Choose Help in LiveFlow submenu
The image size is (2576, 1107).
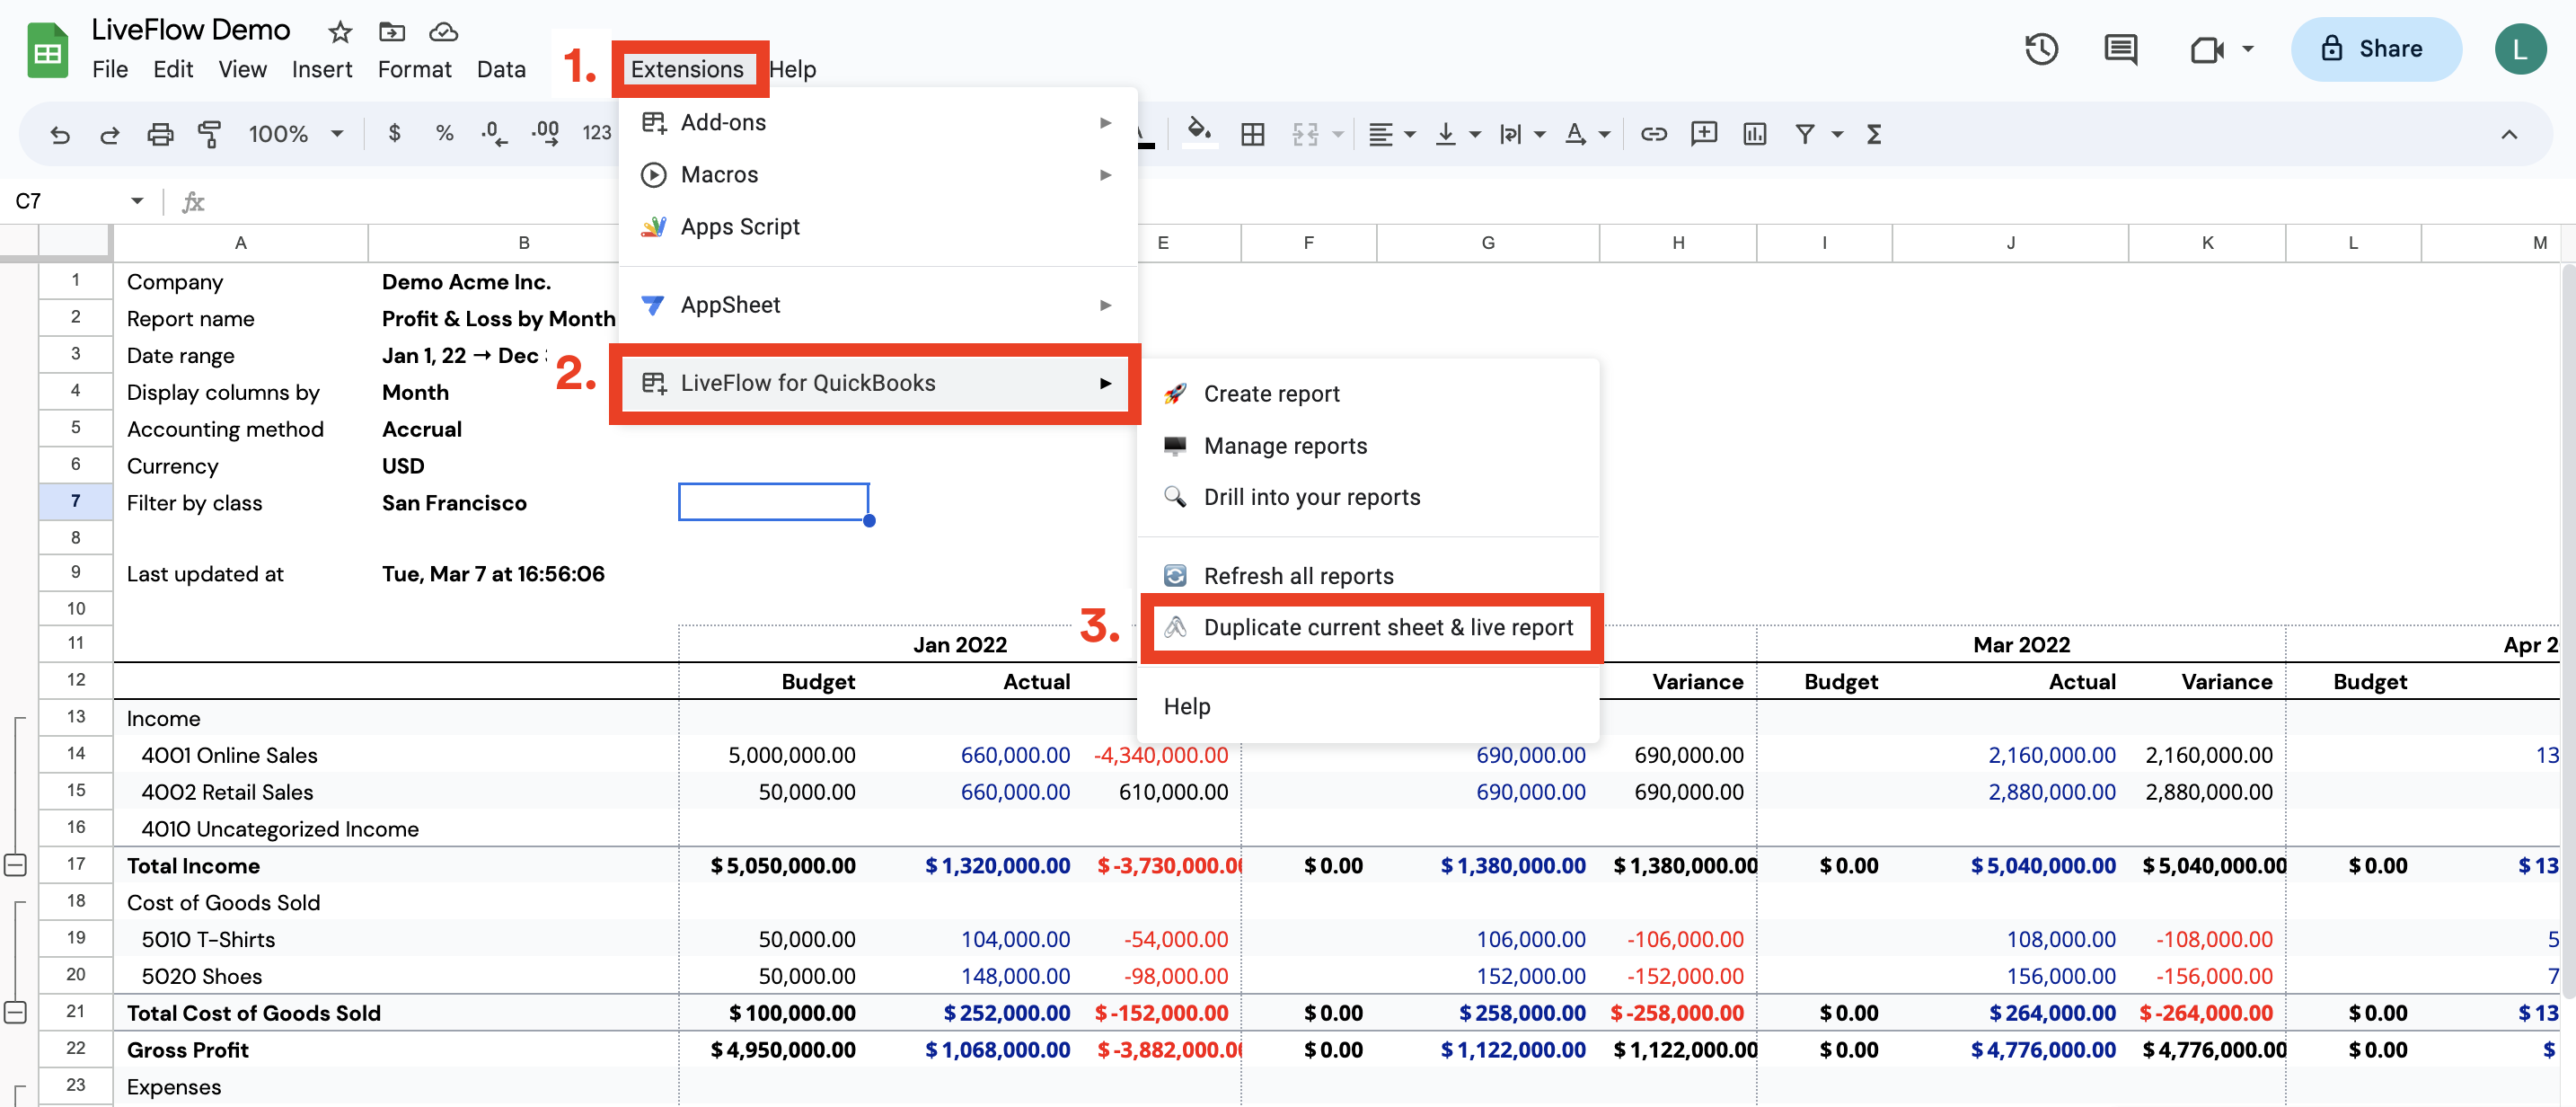tap(1369, 705)
